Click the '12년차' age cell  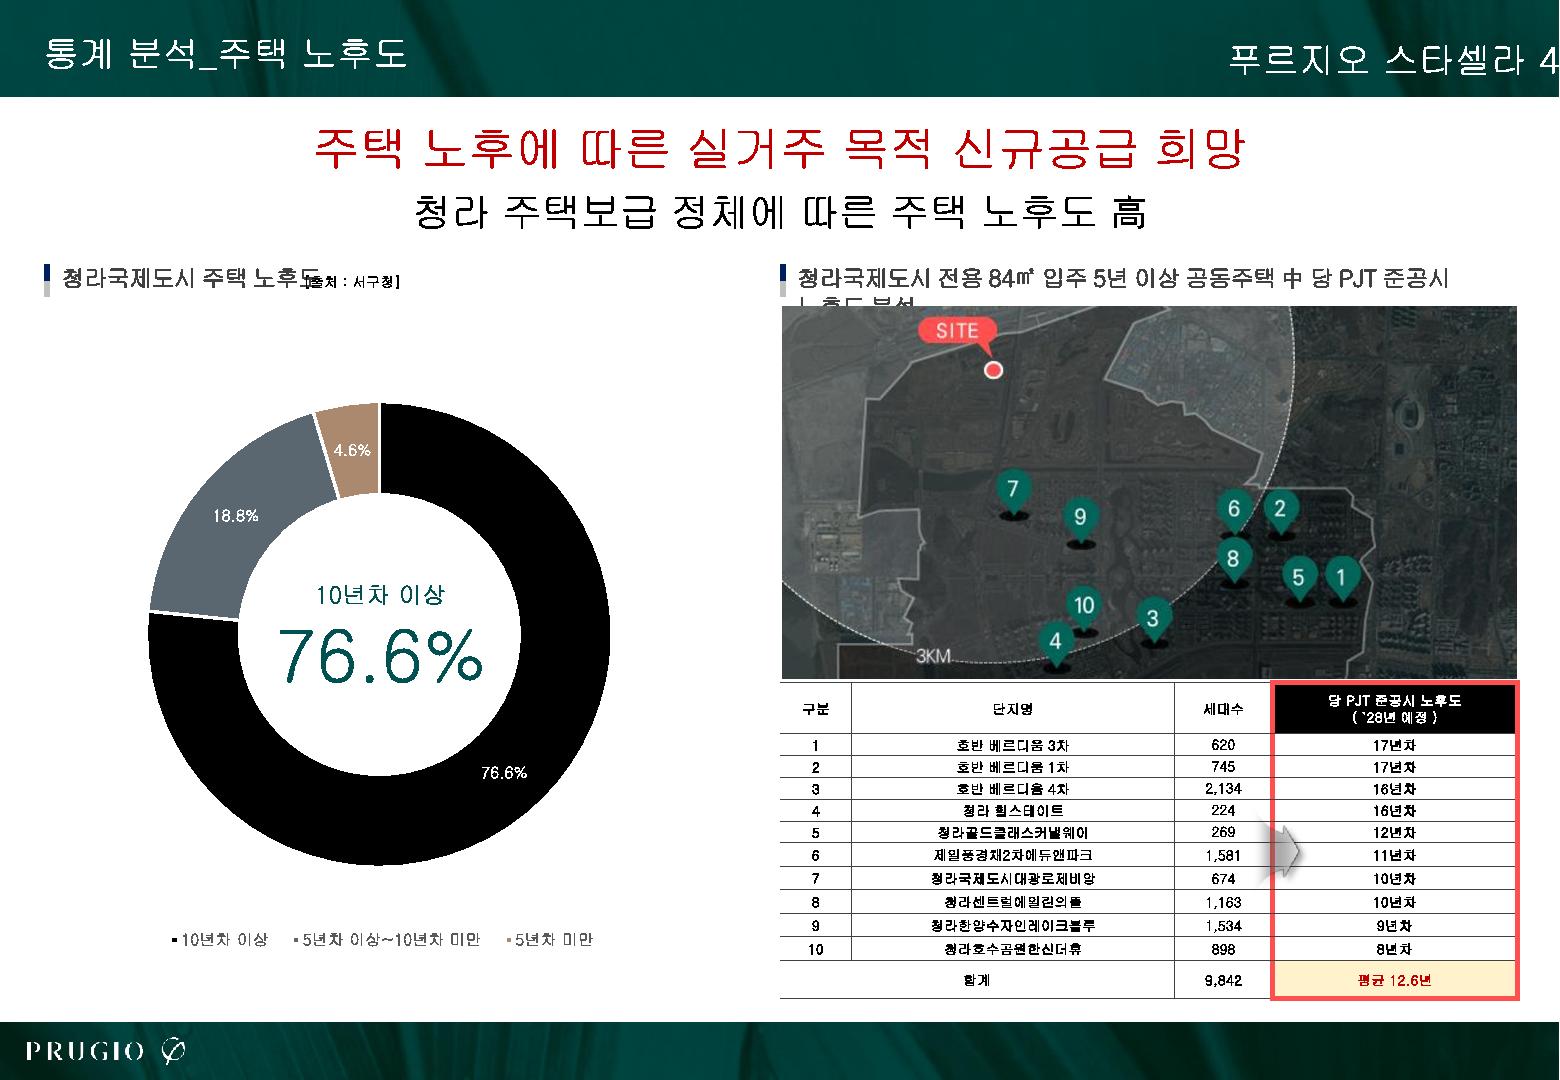pyautogui.click(x=1395, y=833)
